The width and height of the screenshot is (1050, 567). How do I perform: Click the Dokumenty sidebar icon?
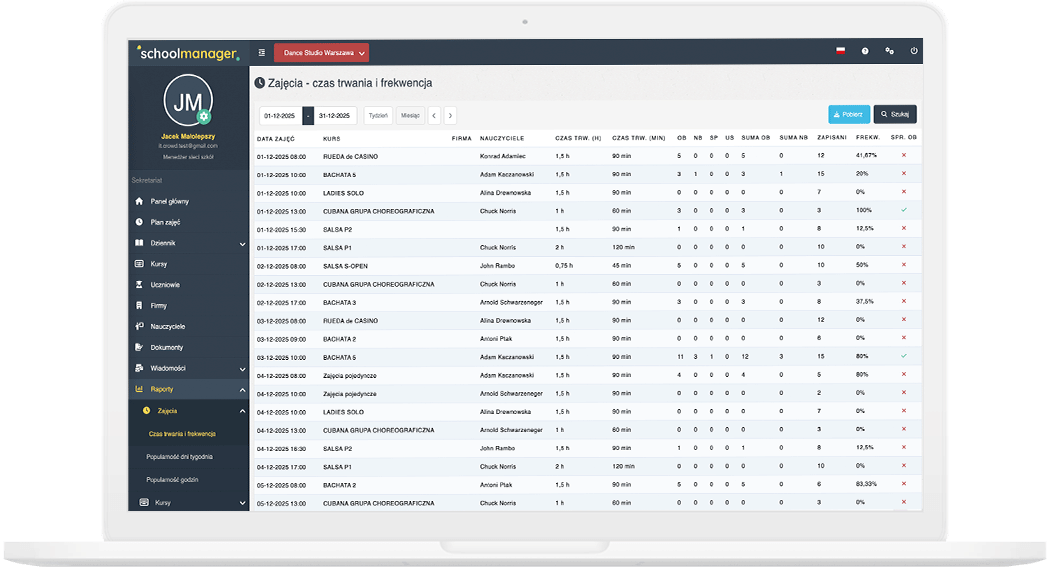[x=139, y=347]
